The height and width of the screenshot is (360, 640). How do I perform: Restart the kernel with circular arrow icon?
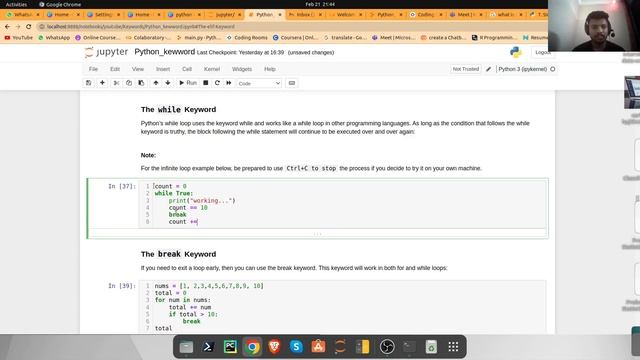click(217, 83)
